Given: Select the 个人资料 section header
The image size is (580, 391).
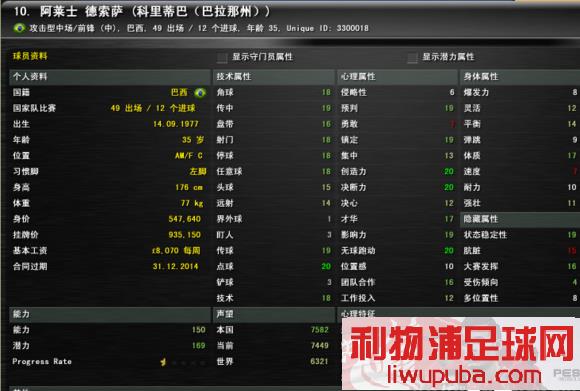Looking at the screenshot, I should [x=110, y=77].
